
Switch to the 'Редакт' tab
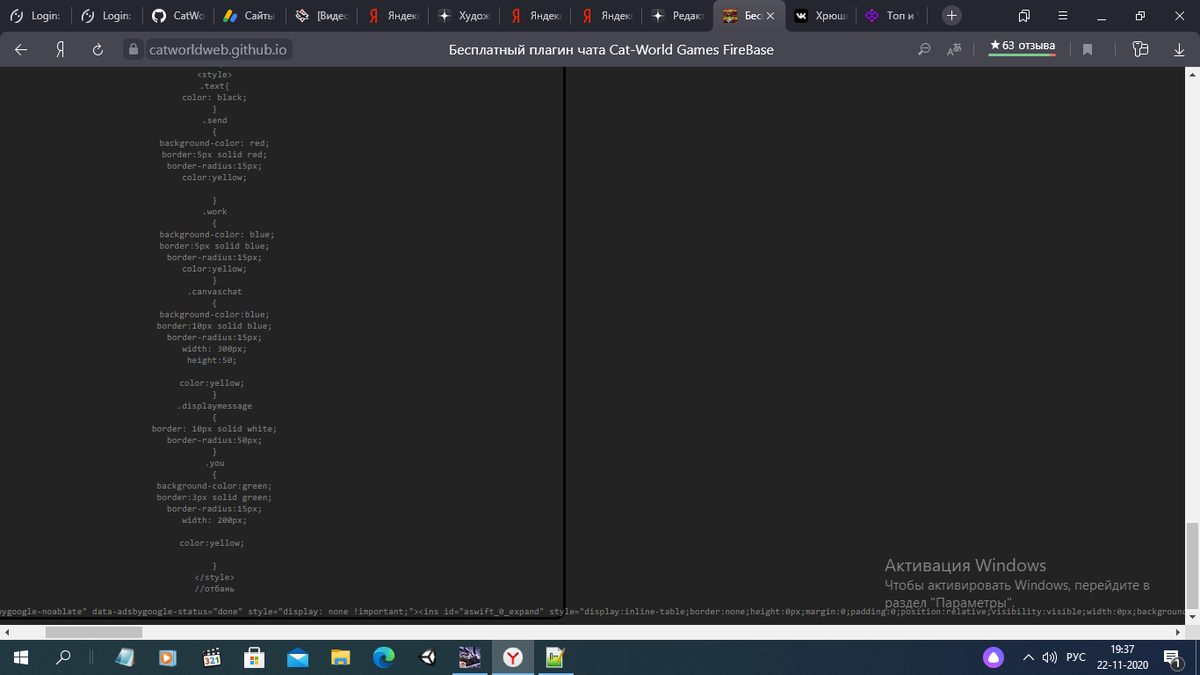[677, 16]
